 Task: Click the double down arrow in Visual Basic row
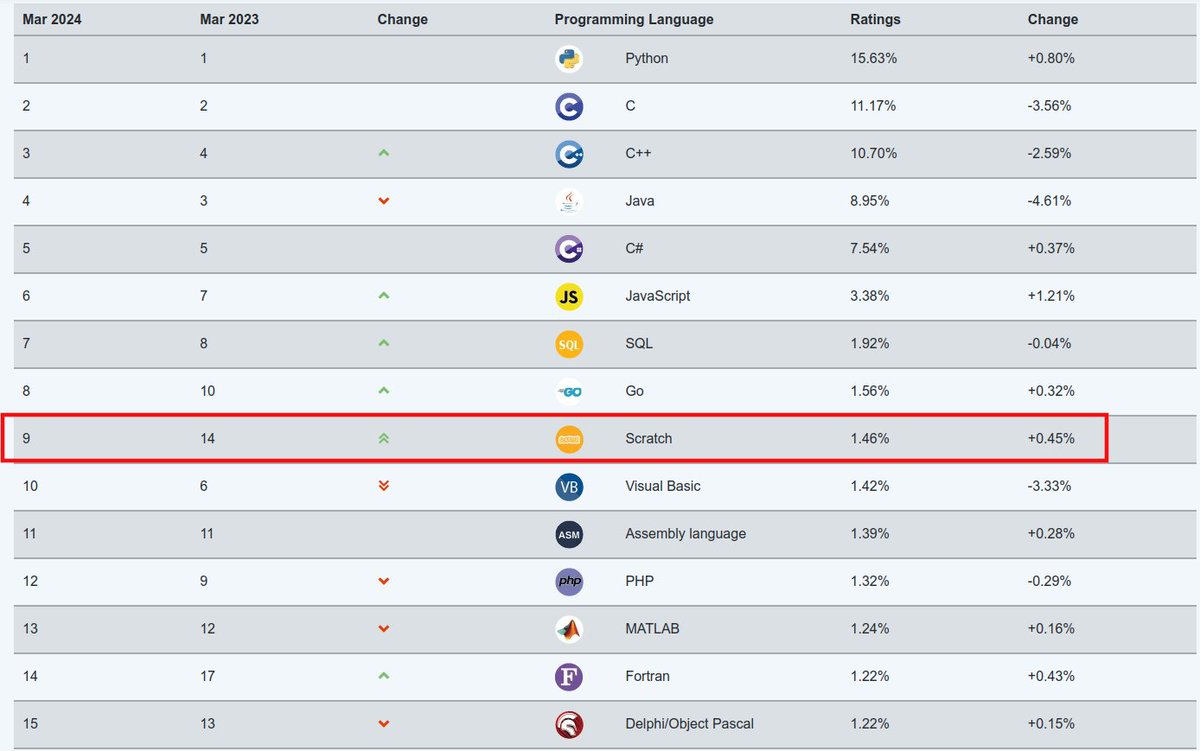click(384, 486)
